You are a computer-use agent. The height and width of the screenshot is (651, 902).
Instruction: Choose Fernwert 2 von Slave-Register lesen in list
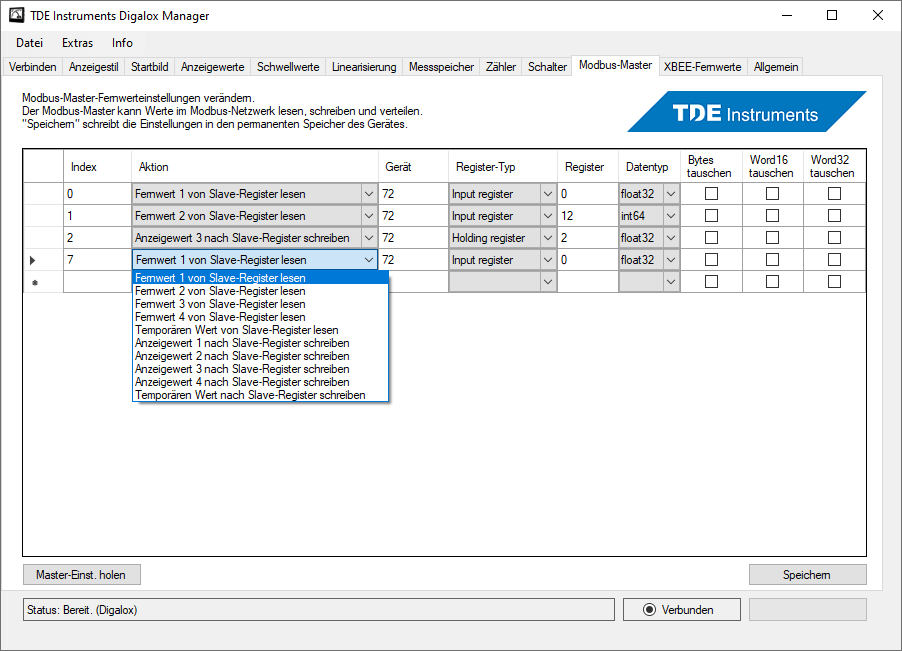tap(261, 291)
